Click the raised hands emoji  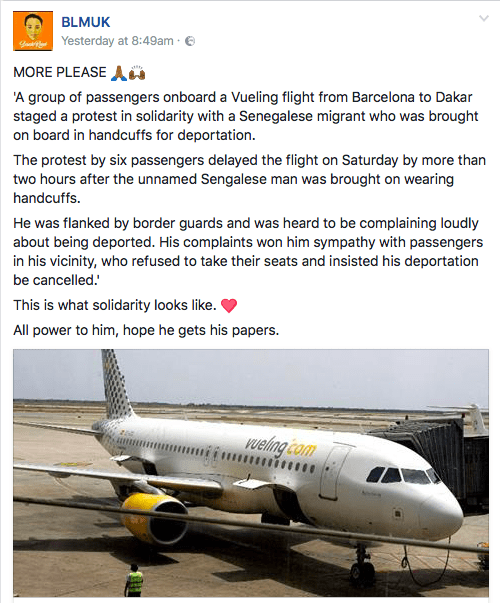coord(137,73)
